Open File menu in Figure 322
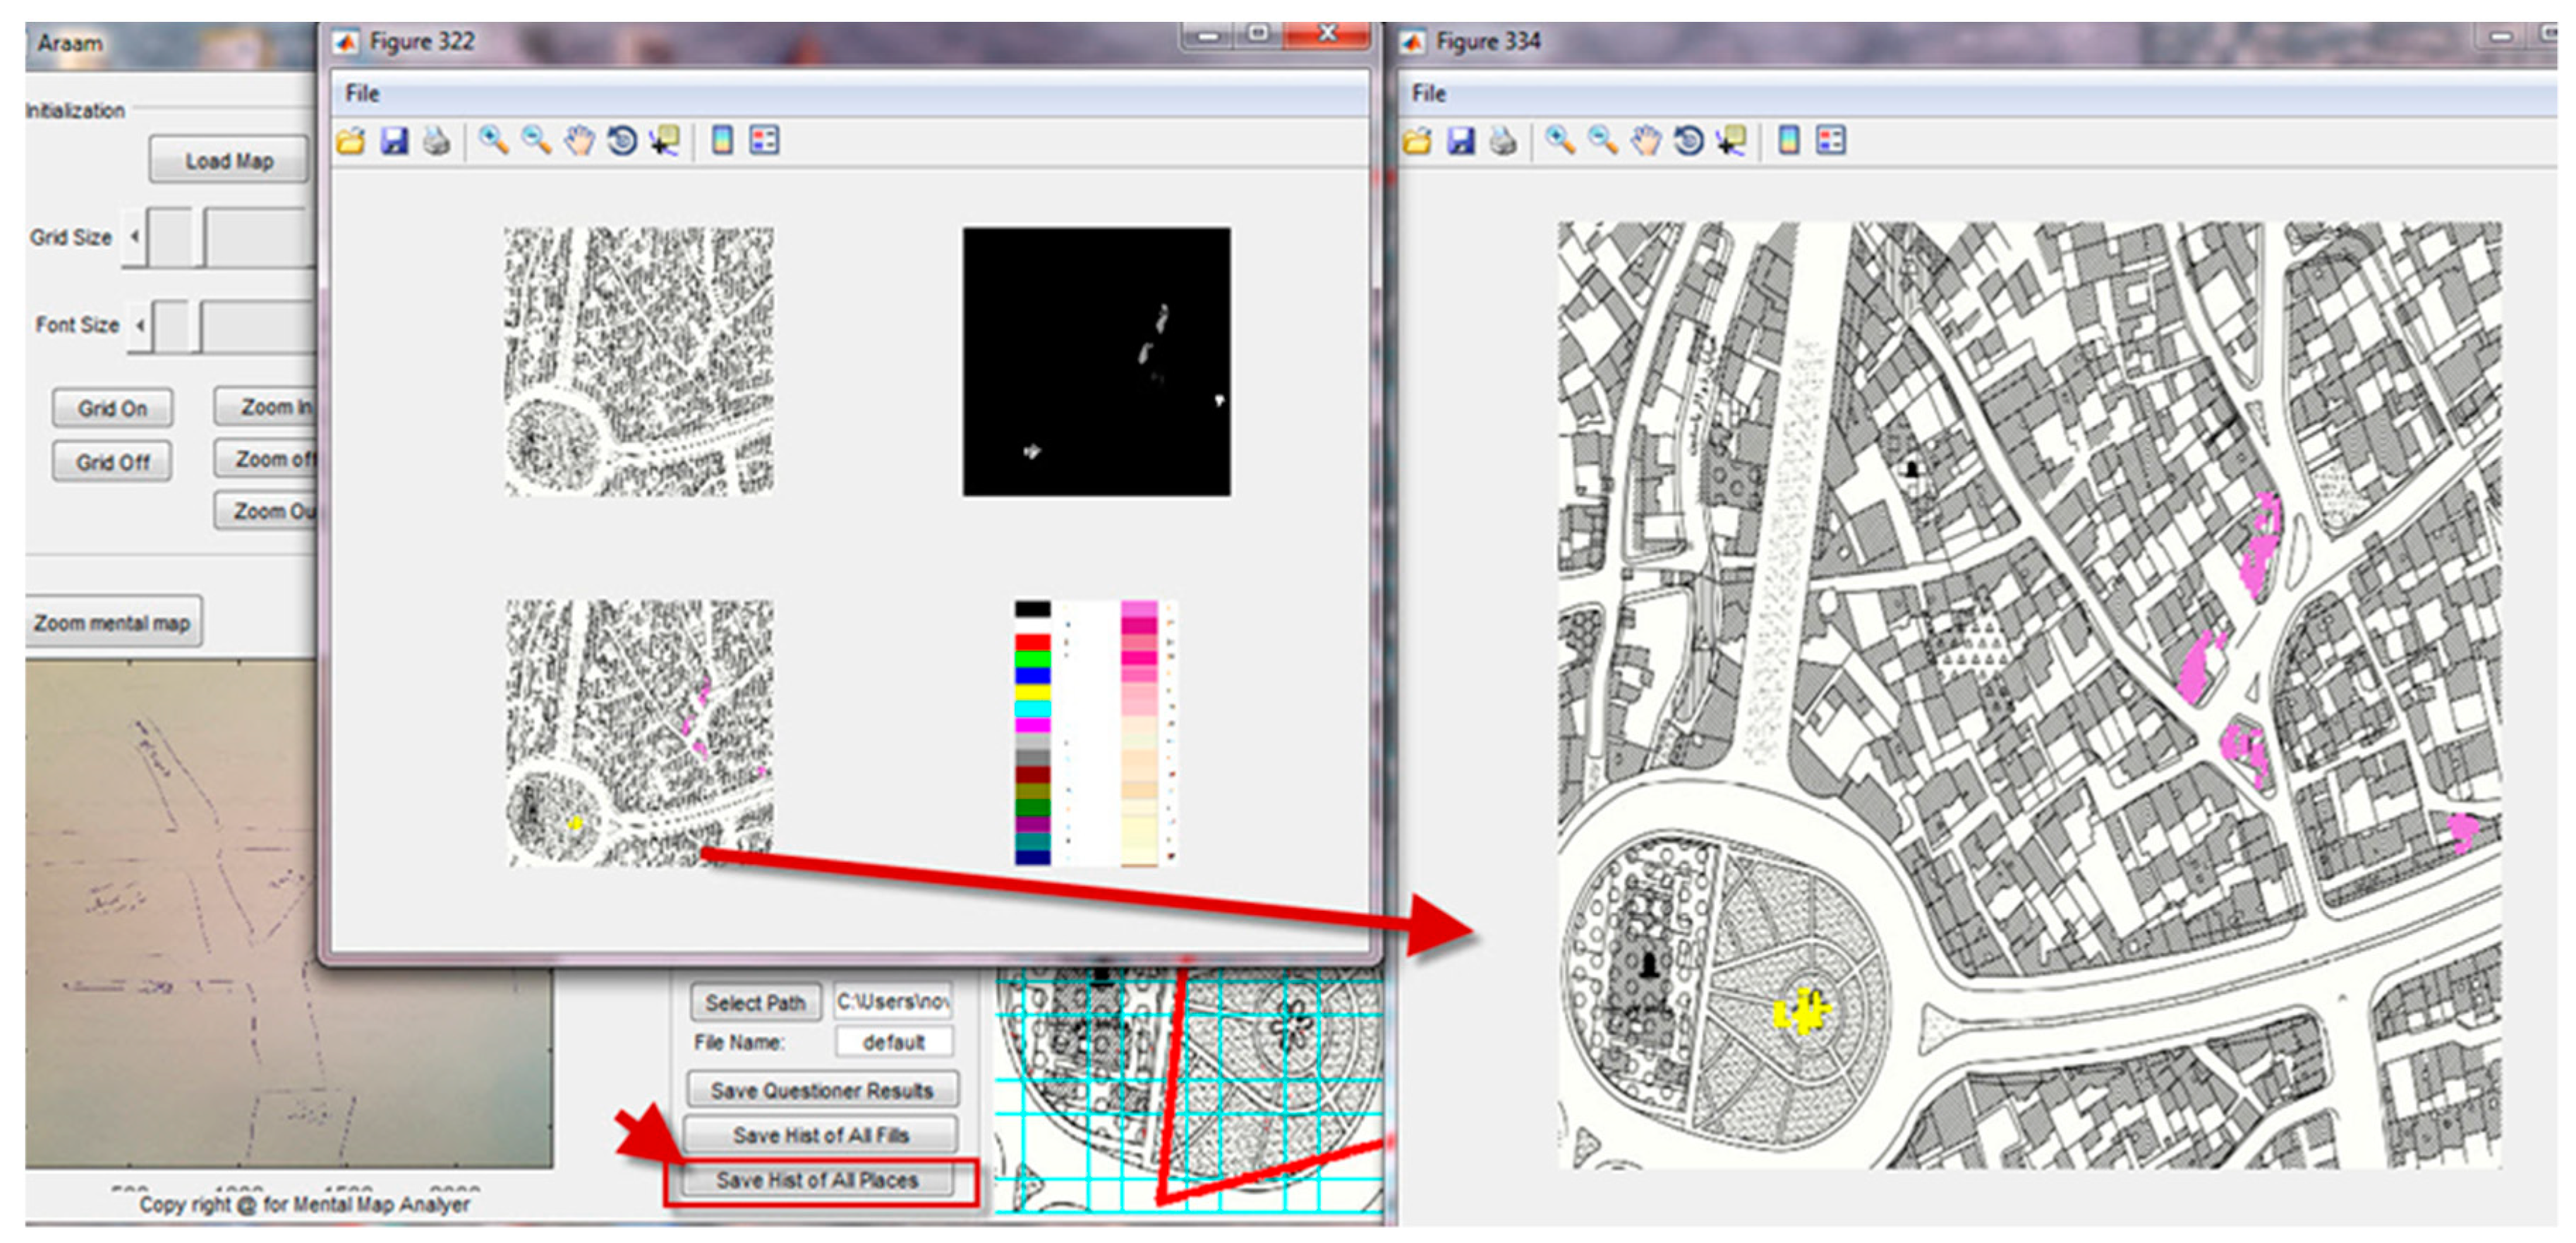The height and width of the screenshot is (1243, 2576). pos(362,94)
